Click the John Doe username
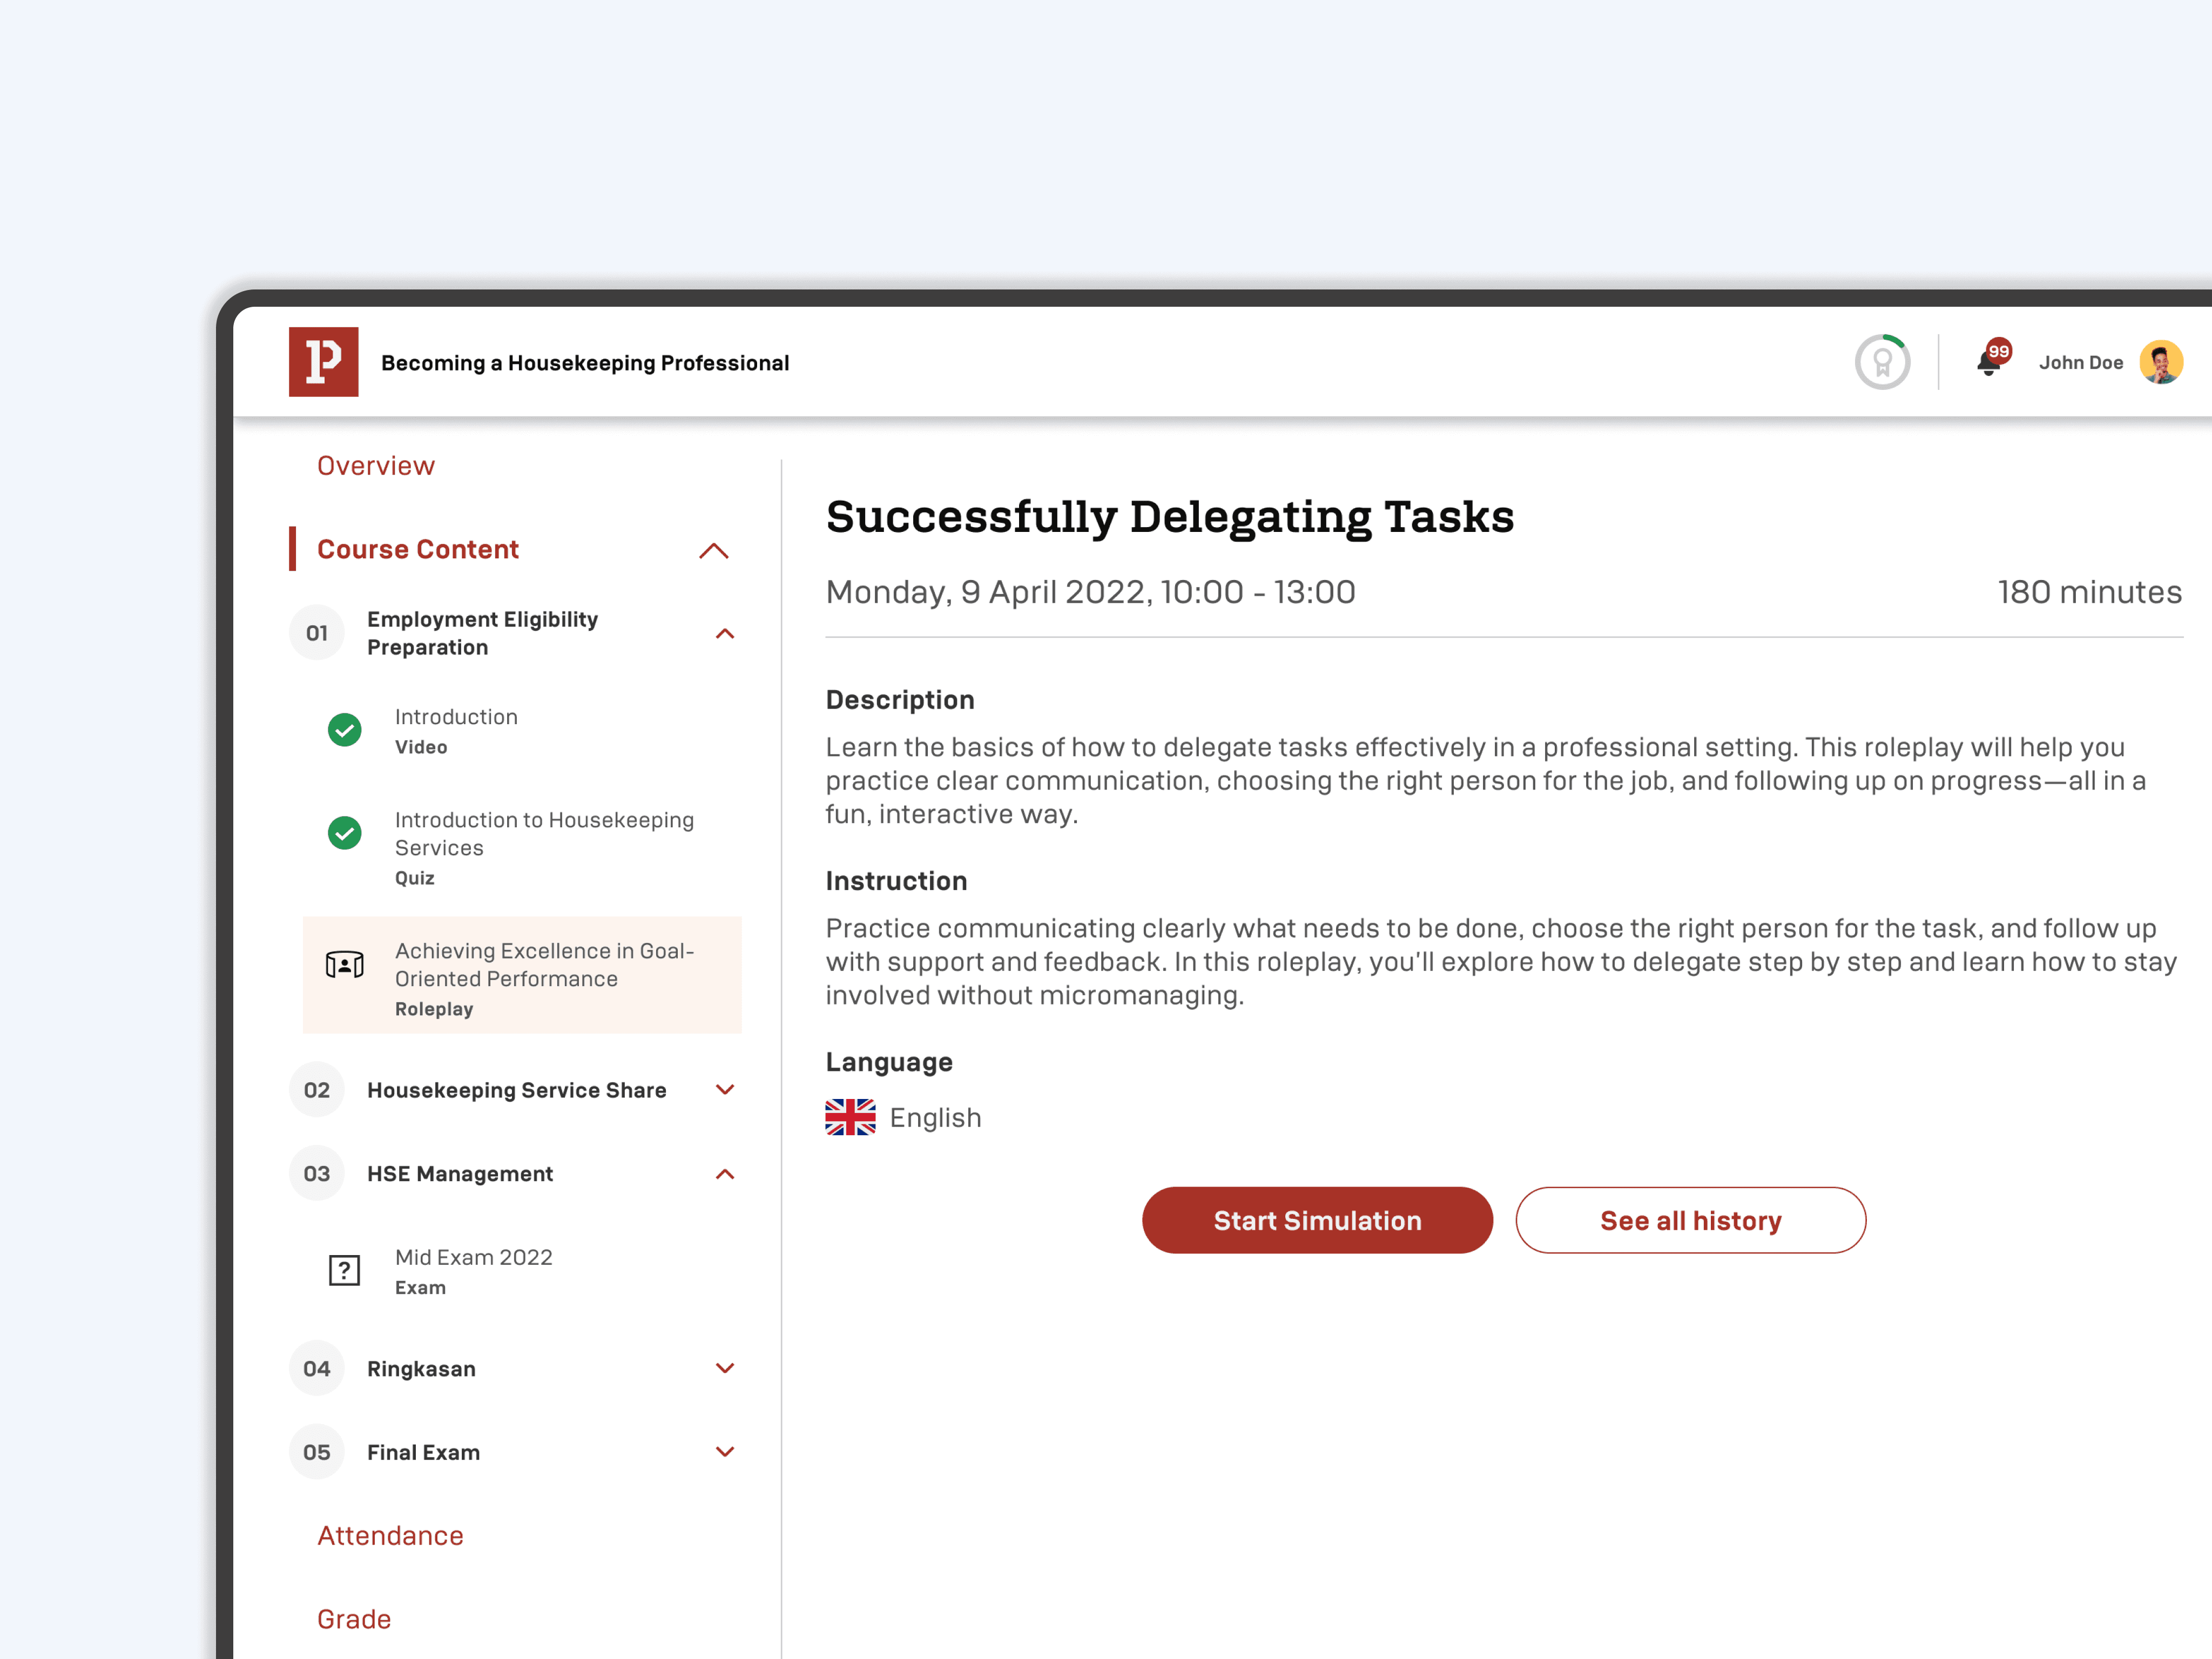 [2080, 363]
